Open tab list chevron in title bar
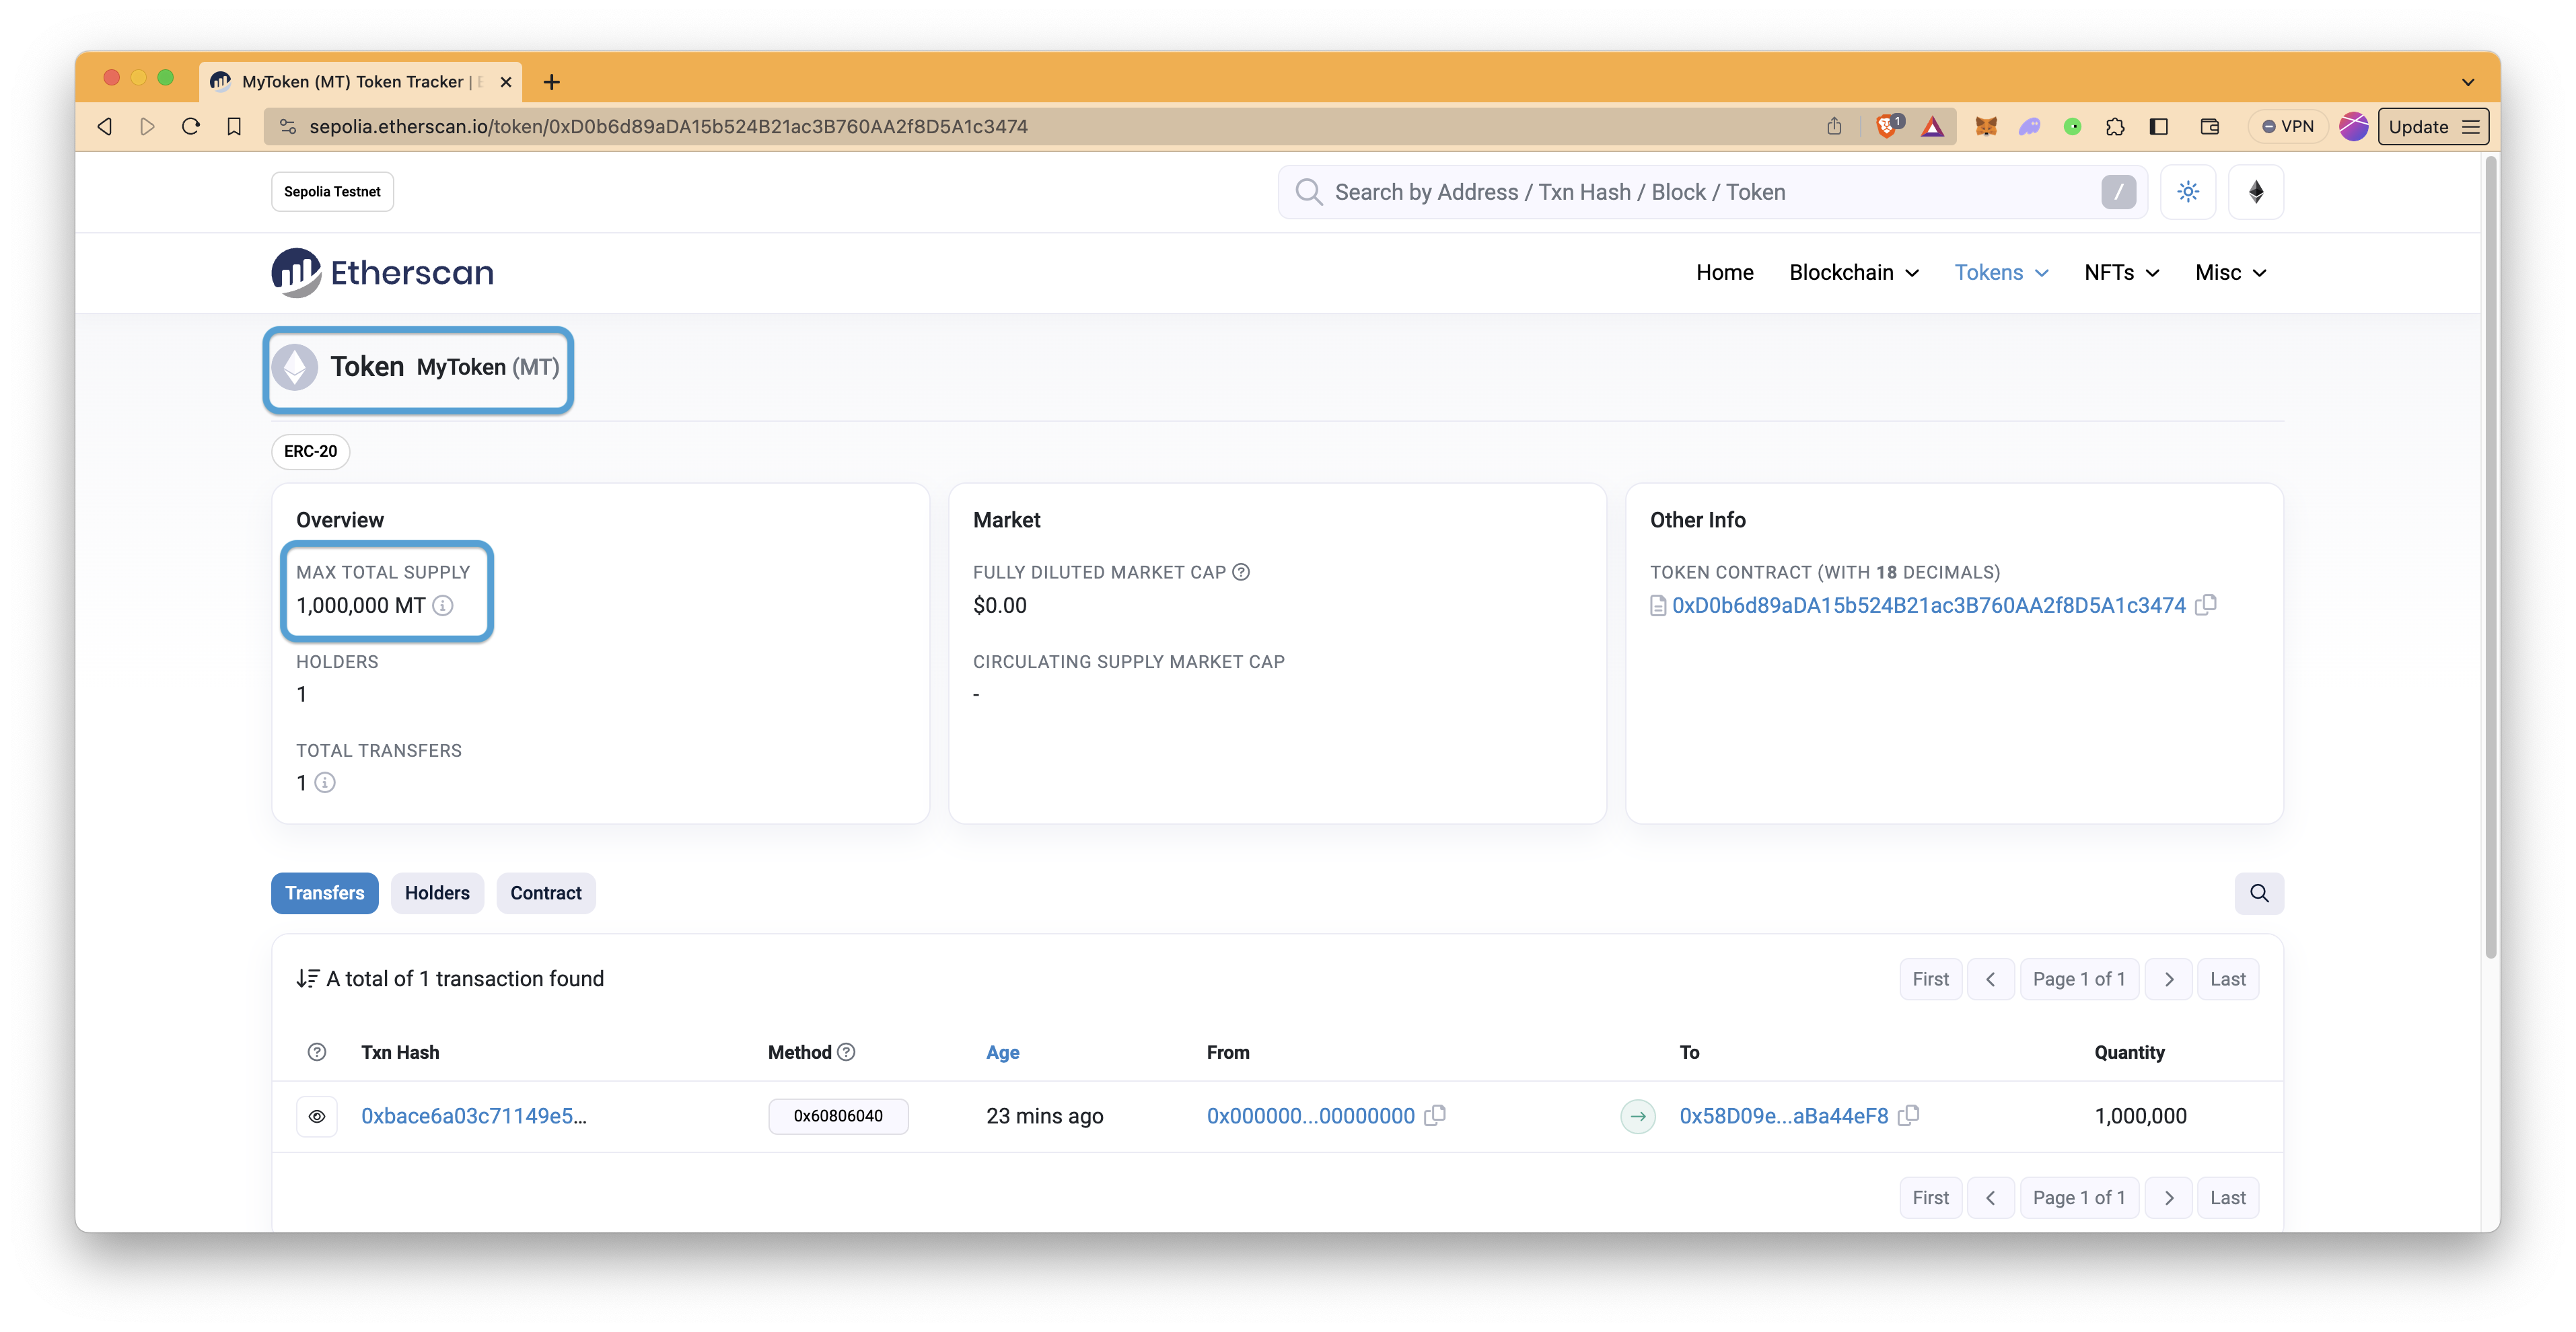The width and height of the screenshot is (2576, 1332). [2468, 82]
